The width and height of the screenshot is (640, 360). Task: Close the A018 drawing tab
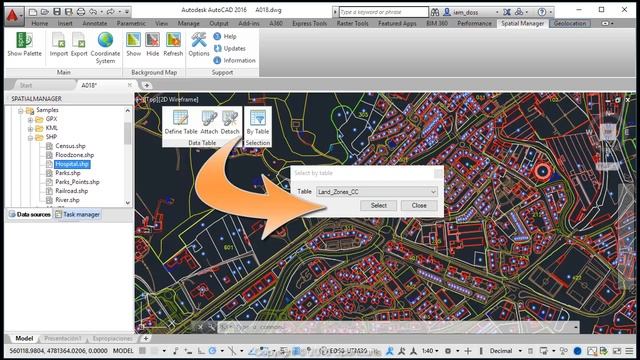[x=130, y=85]
